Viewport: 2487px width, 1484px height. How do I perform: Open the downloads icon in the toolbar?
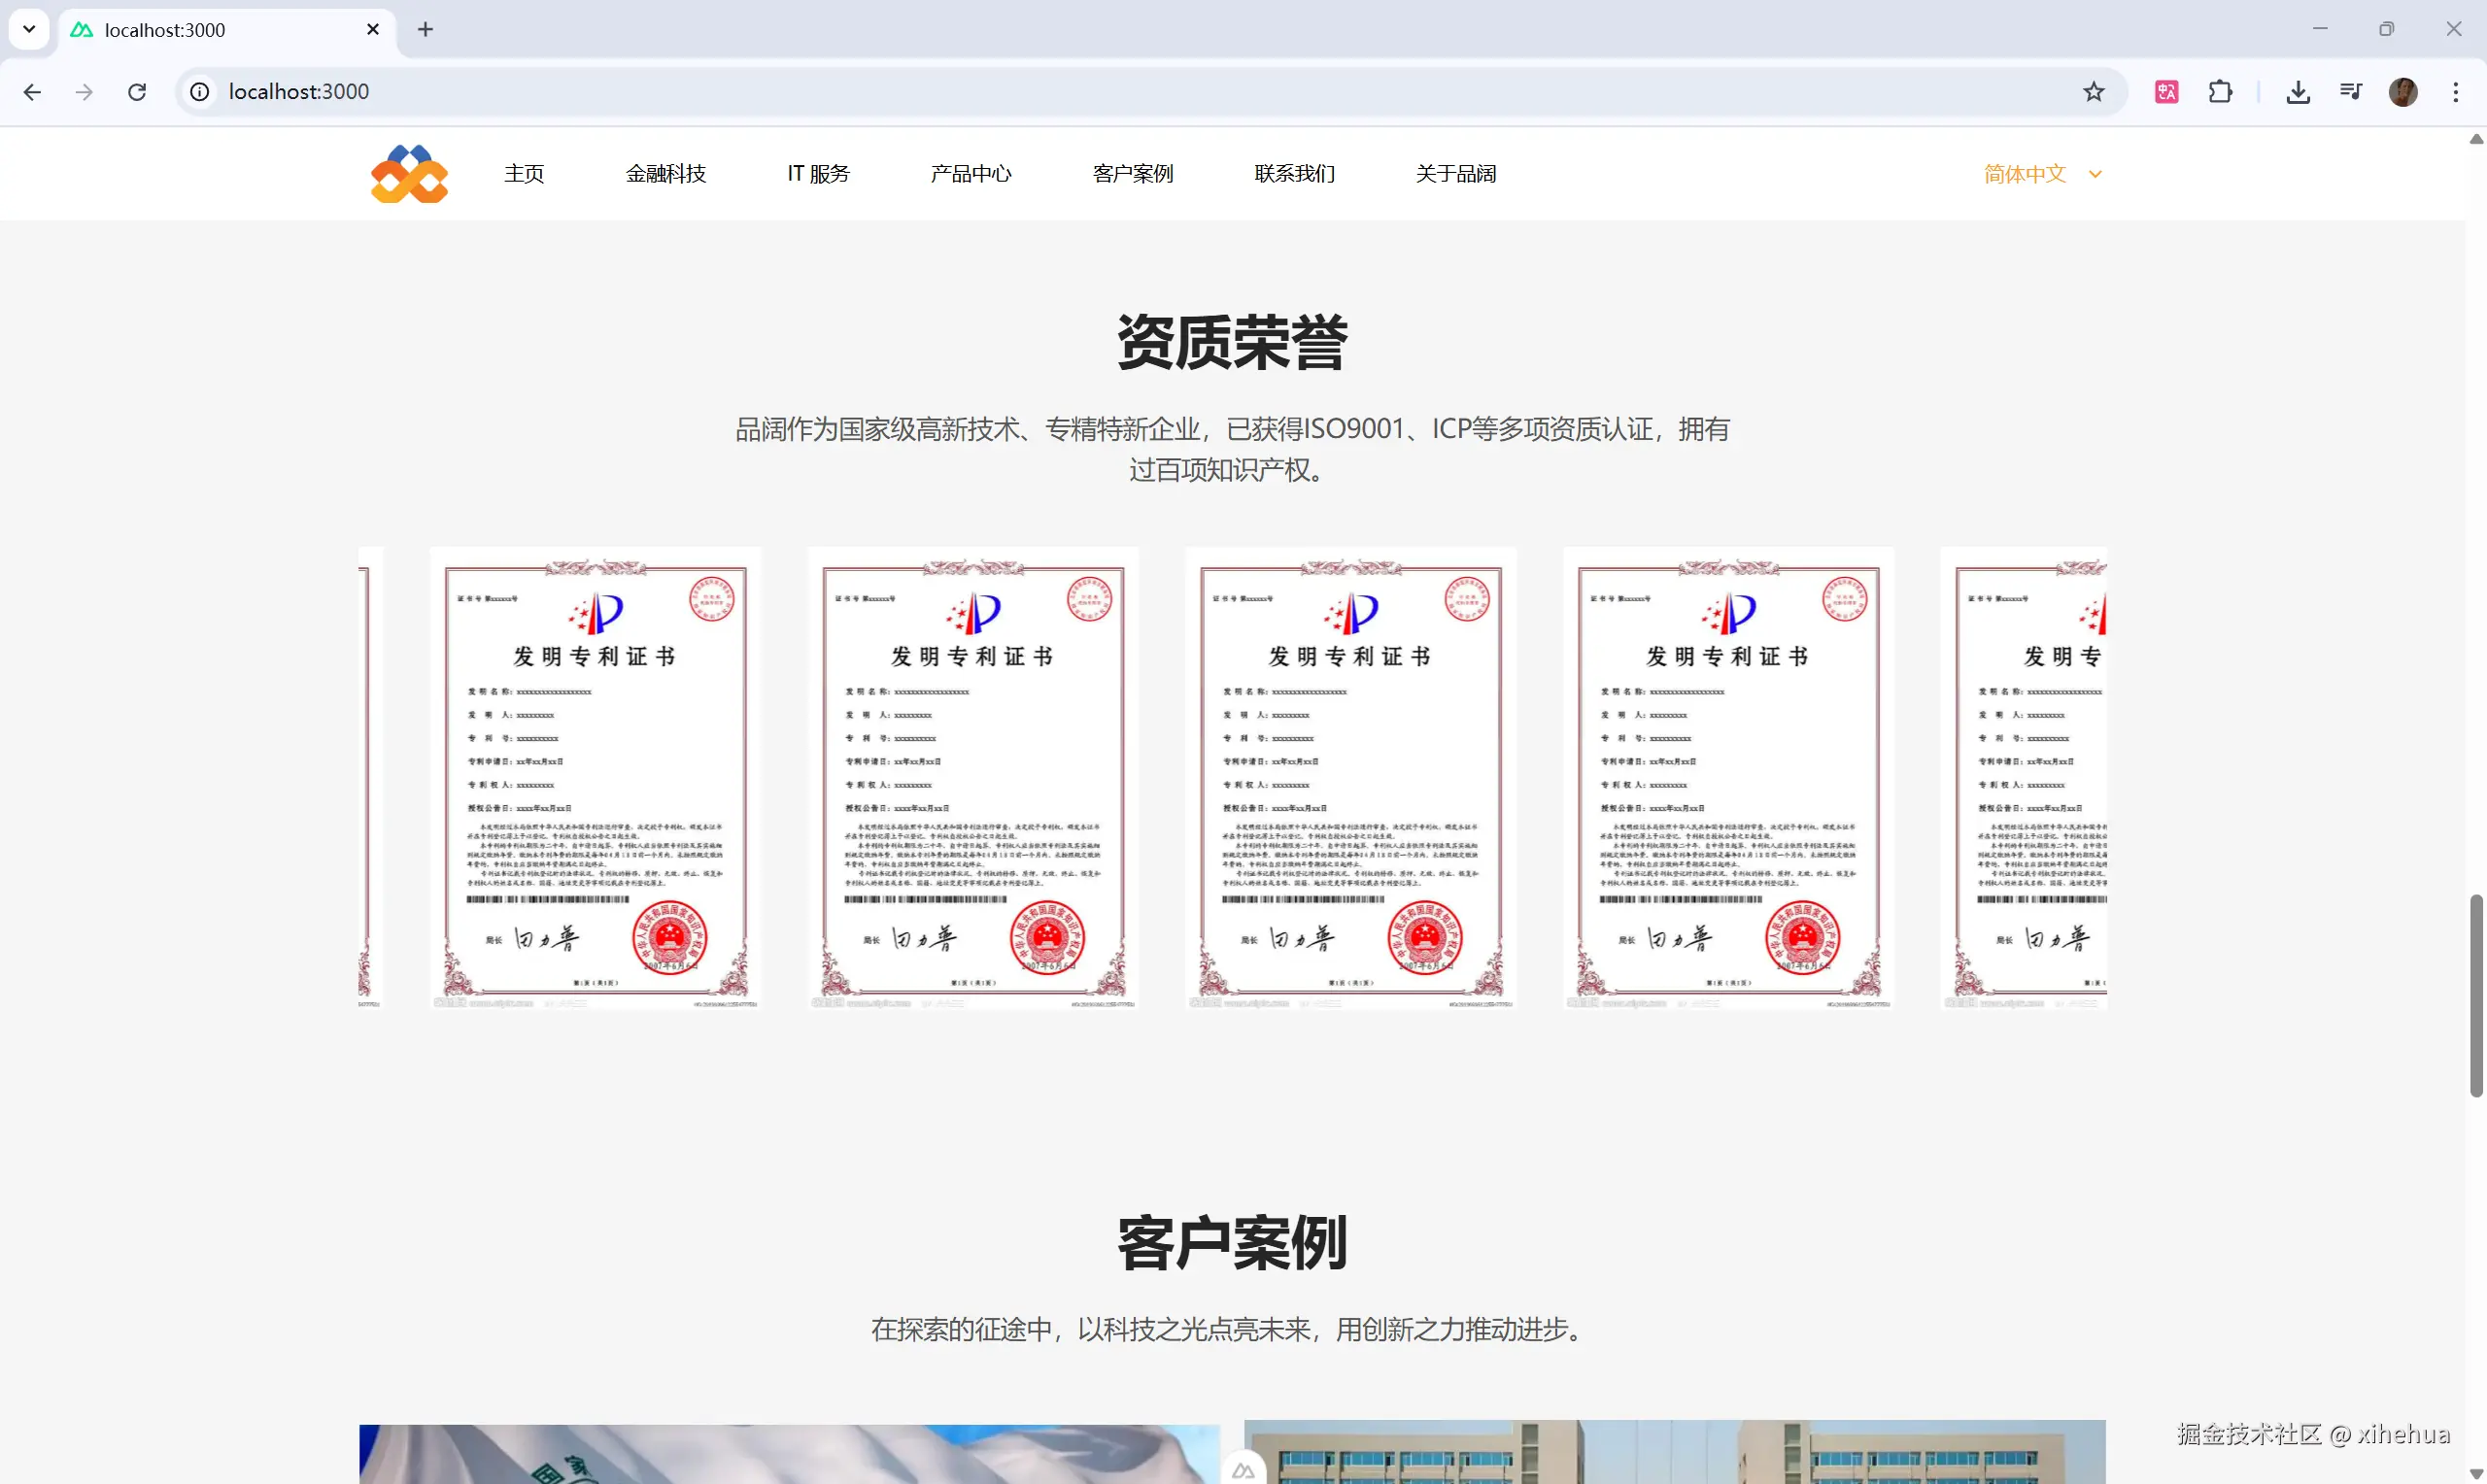tap(2297, 92)
